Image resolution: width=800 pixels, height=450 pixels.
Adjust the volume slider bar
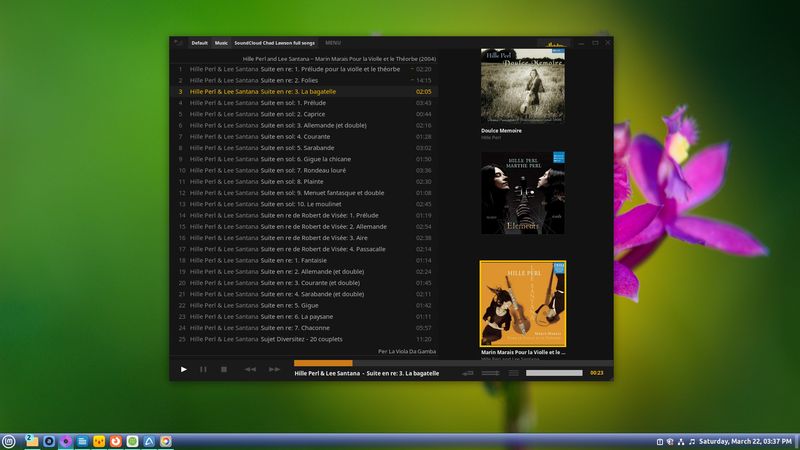click(554, 373)
